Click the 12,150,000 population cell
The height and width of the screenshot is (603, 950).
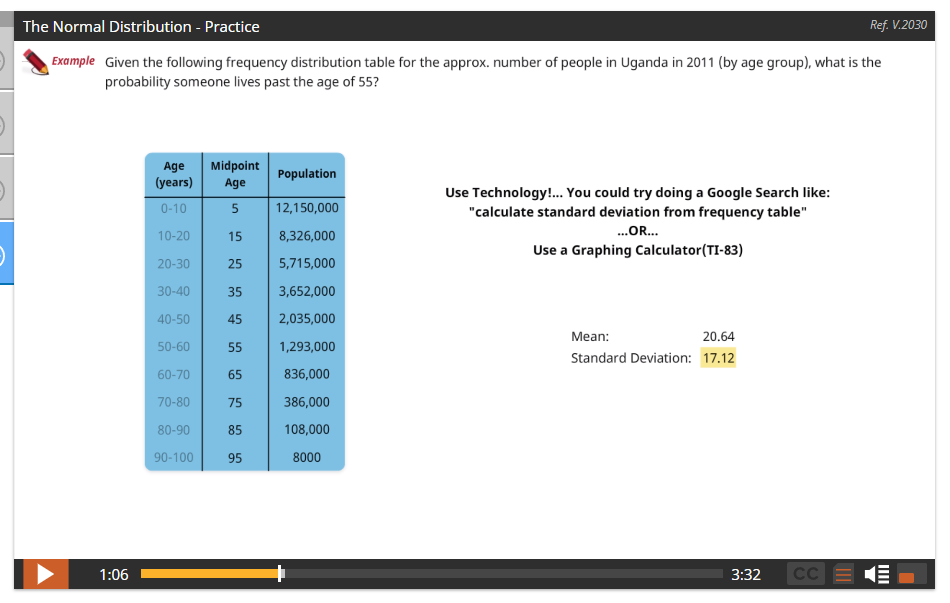[306, 208]
